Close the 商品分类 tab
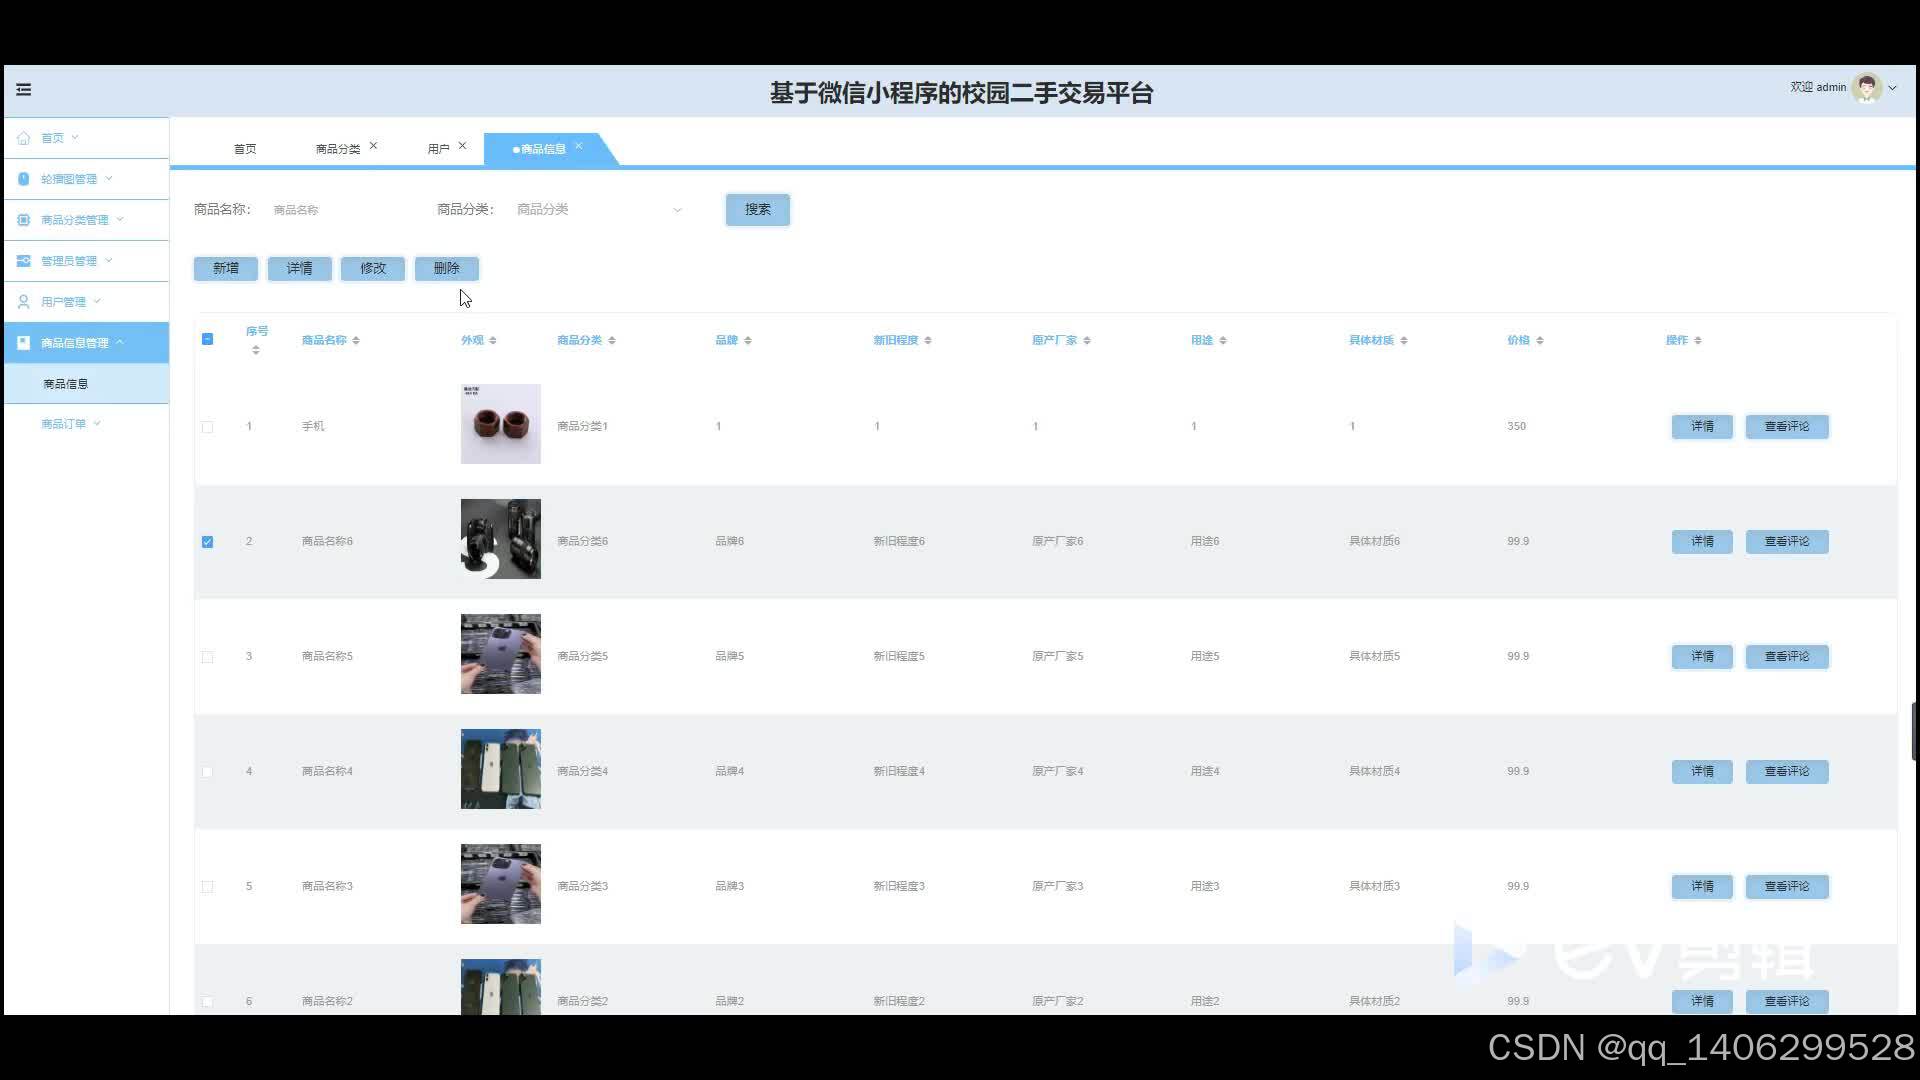This screenshot has height=1080, width=1920. 373,146
